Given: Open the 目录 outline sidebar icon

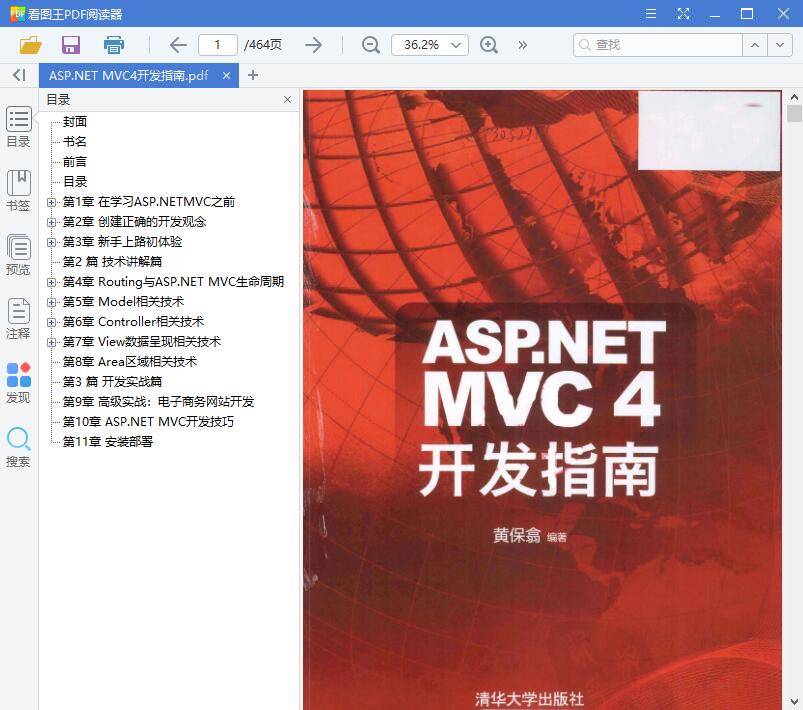Looking at the screenshot, I should point(18,127).
